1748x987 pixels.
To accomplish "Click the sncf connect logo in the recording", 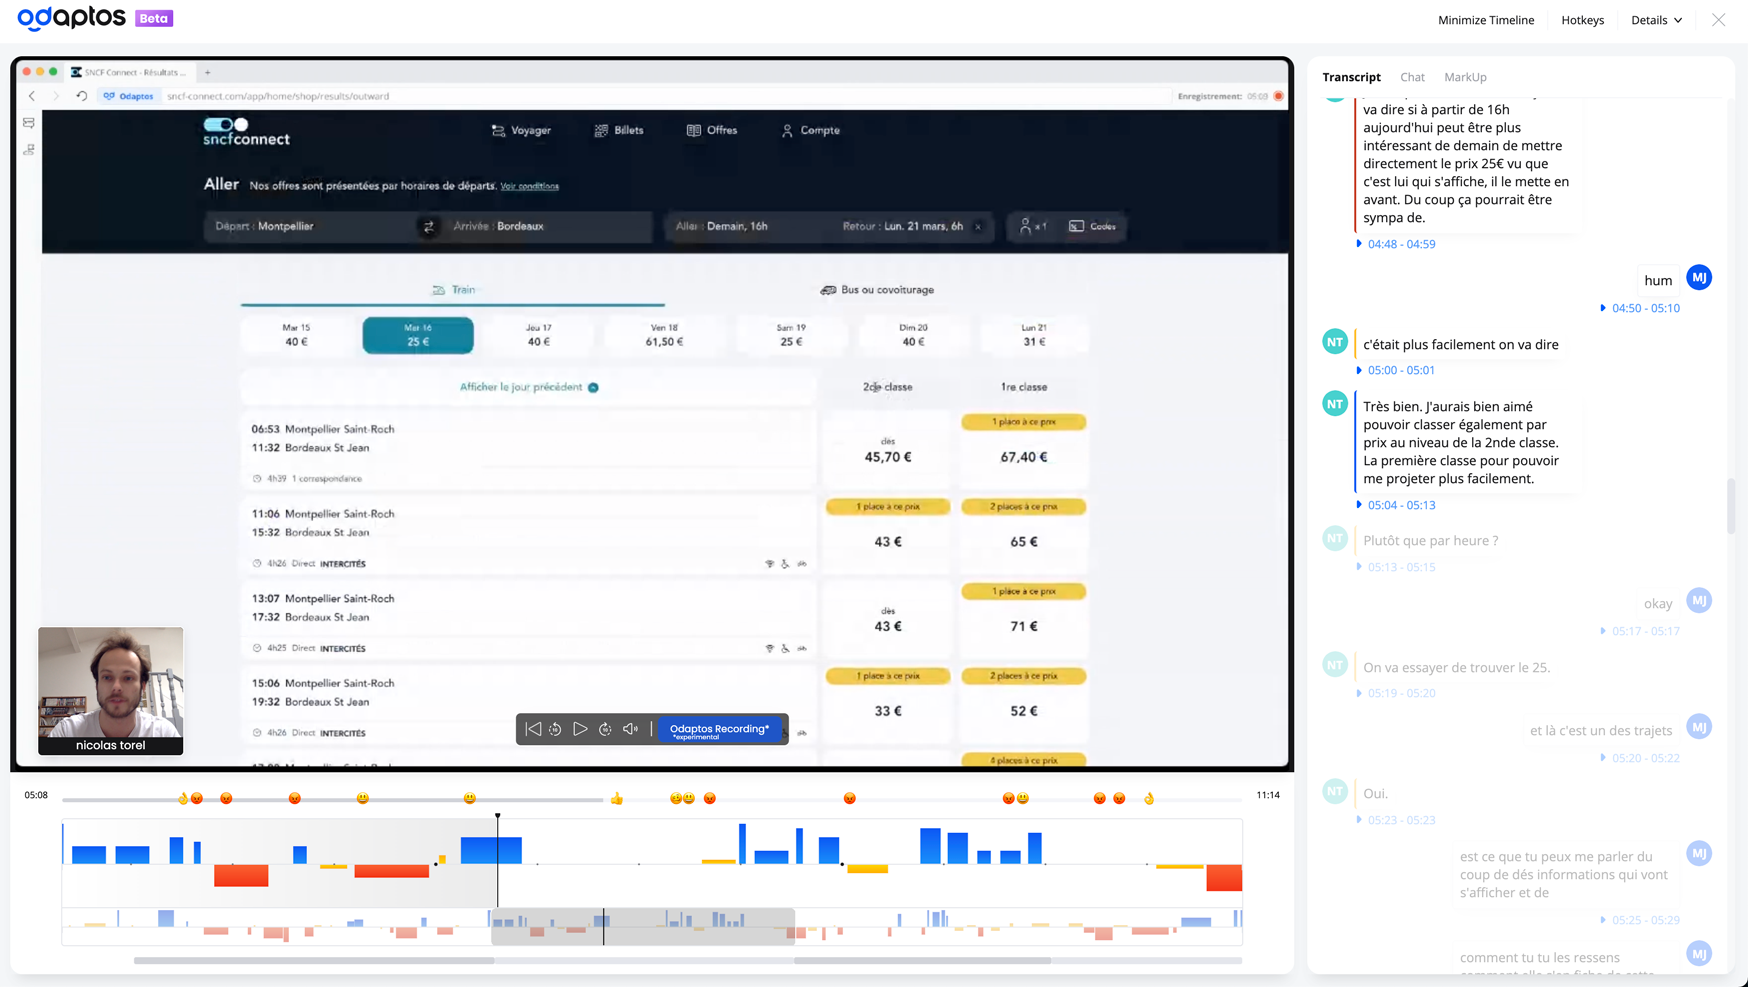I will 246,131.
